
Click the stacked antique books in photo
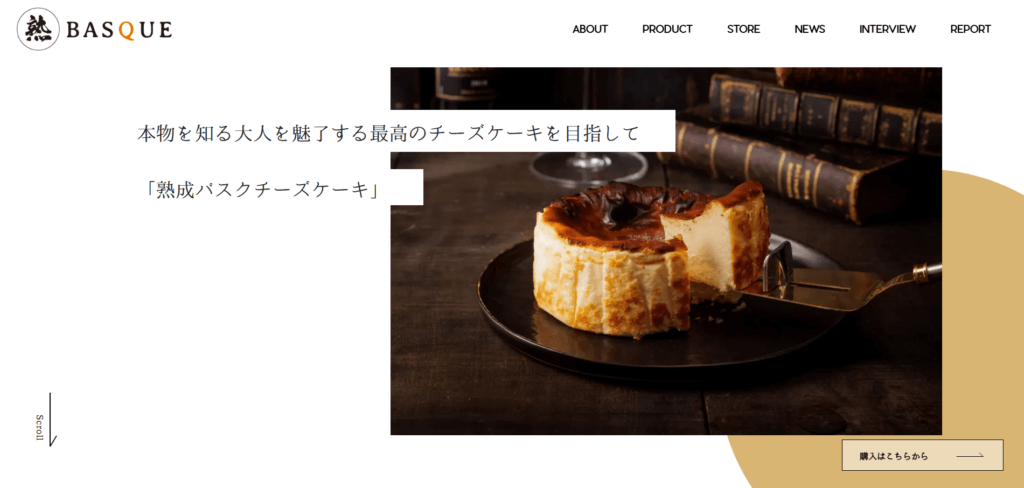point(810,144)
